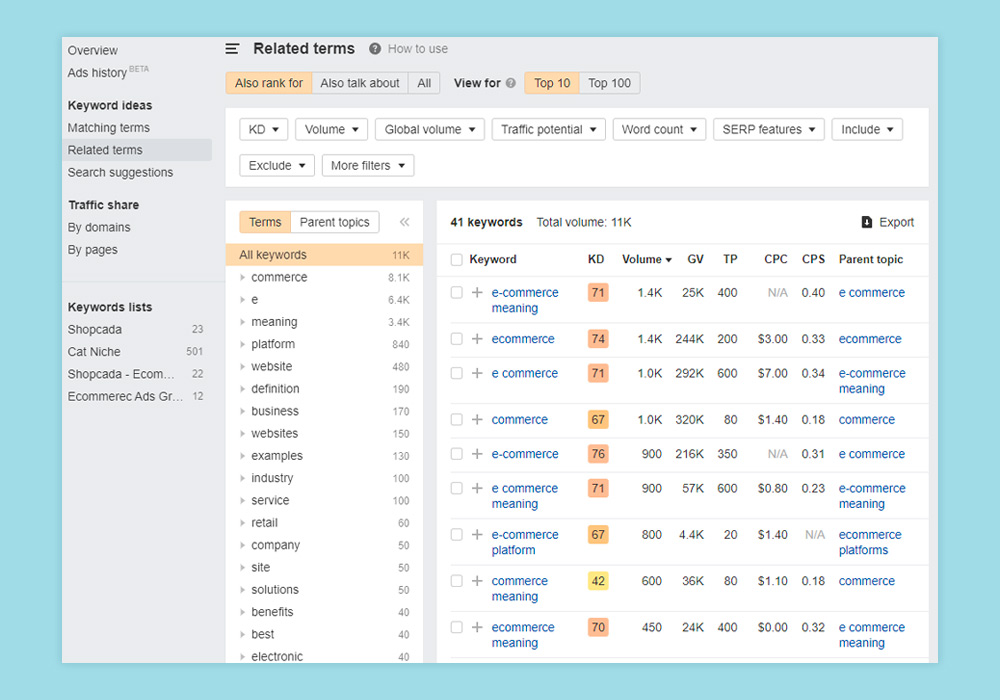This screenshot has width=1000, height=700.
Task: Check the 'e-commerce platform' row checkbox
Action: coord(457,535)
